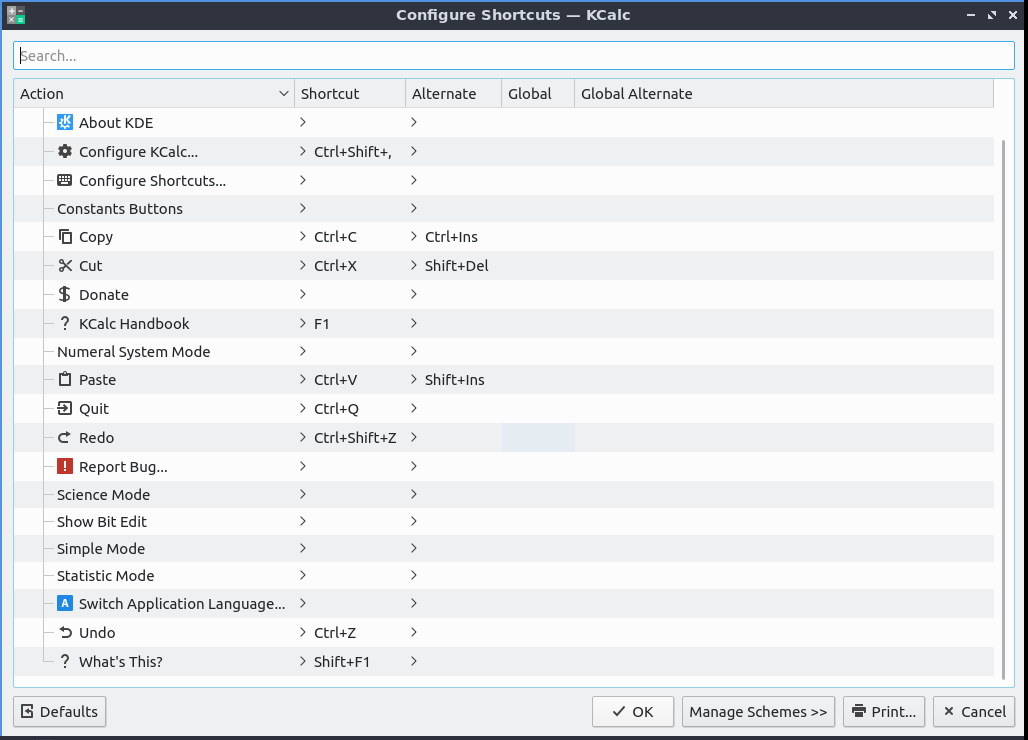Reset shortcuts with the Defaults button
The width and height of the screenshot is (1028, 740).
click(x=59, y=712)
